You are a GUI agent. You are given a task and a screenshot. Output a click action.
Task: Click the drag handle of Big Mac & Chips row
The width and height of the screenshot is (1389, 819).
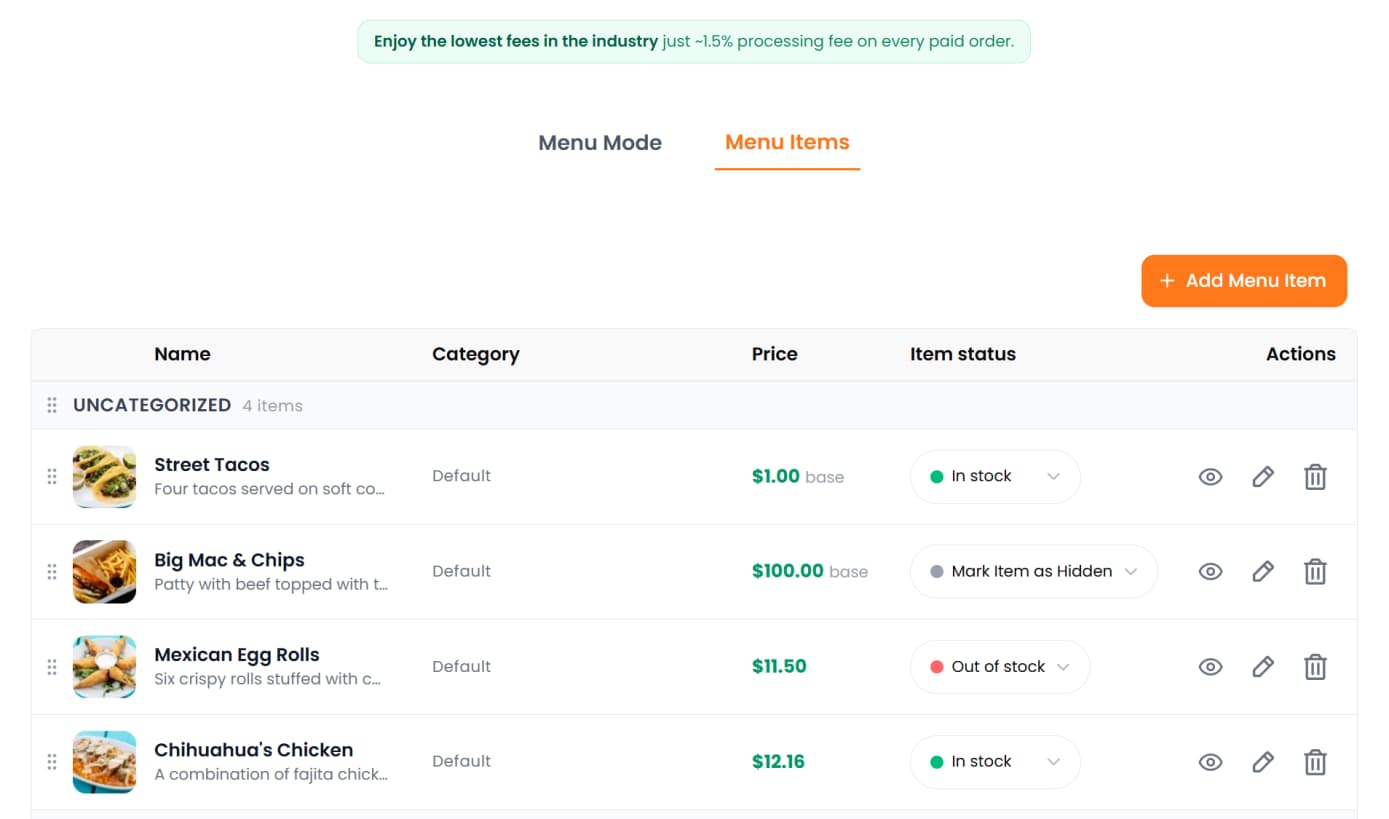52,572
